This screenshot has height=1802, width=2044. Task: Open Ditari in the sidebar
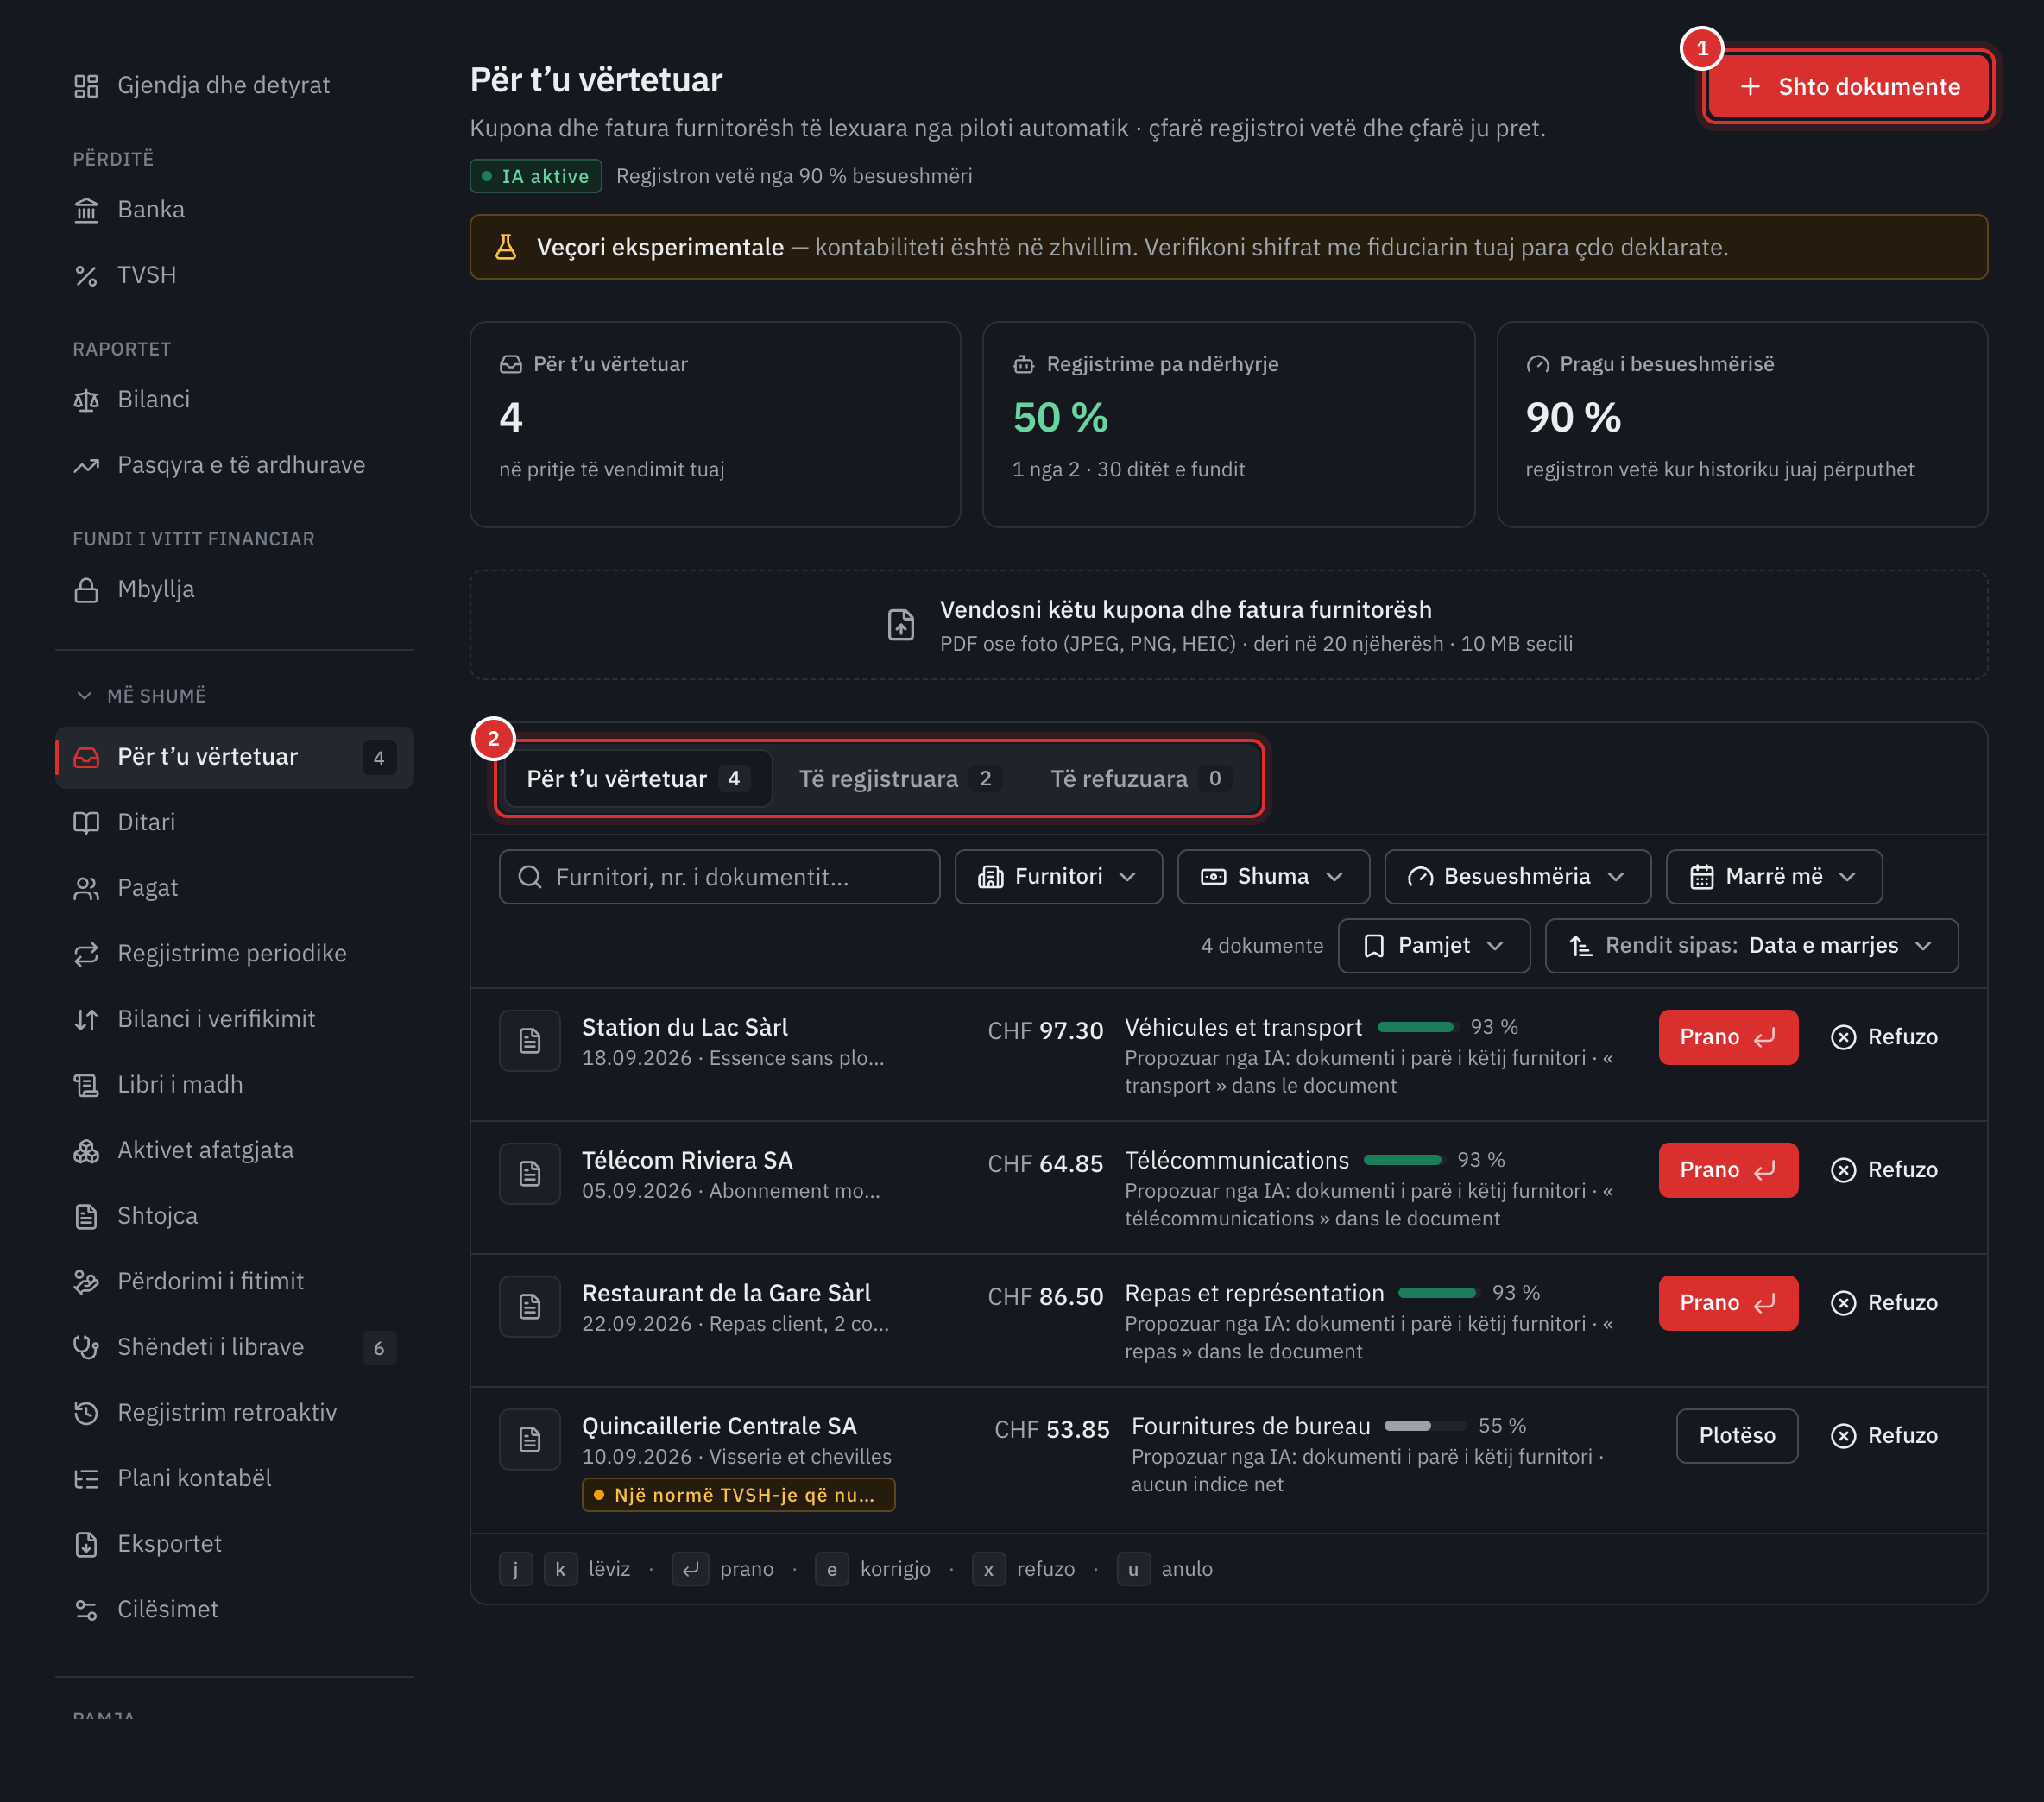234,823
